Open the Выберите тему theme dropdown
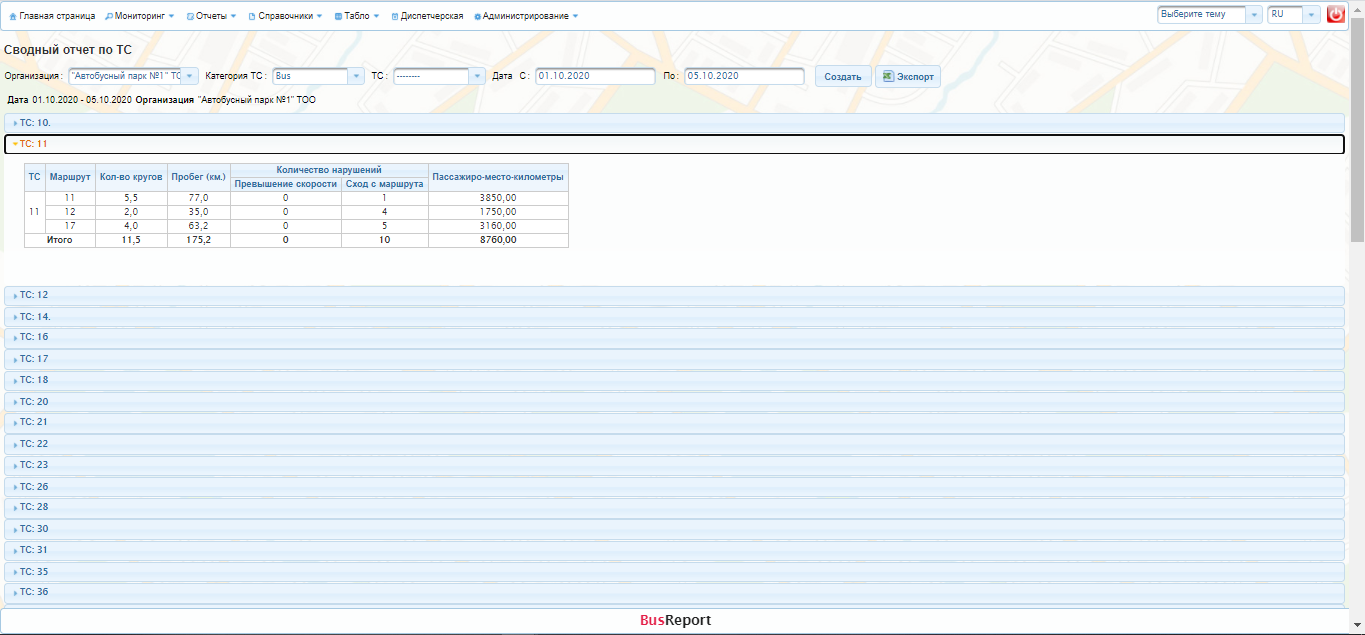The image size is (1365, 635). 1209,15
